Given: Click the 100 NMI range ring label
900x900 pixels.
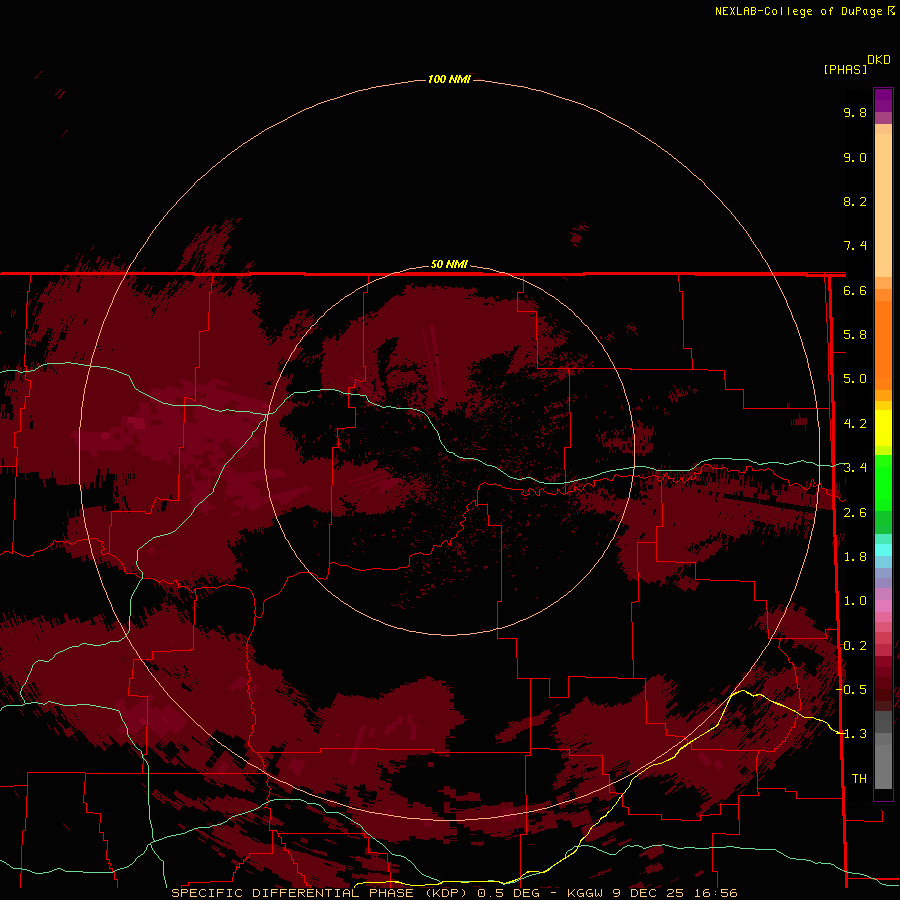Looking at the screenshot, I should click(449, 79).
